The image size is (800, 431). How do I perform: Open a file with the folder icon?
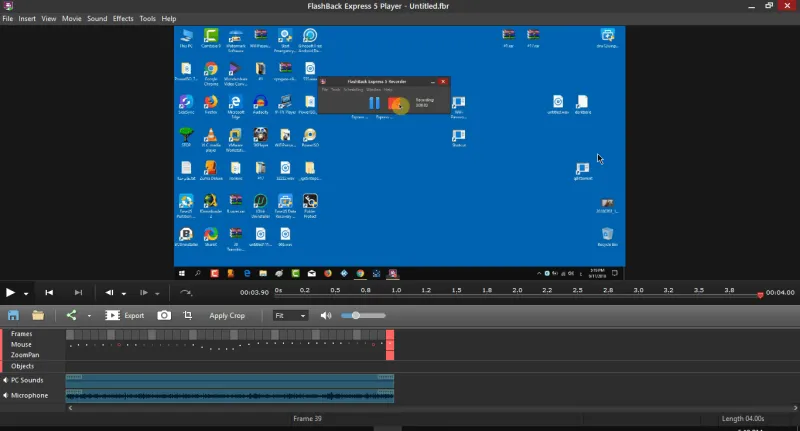tap(37, 315)
